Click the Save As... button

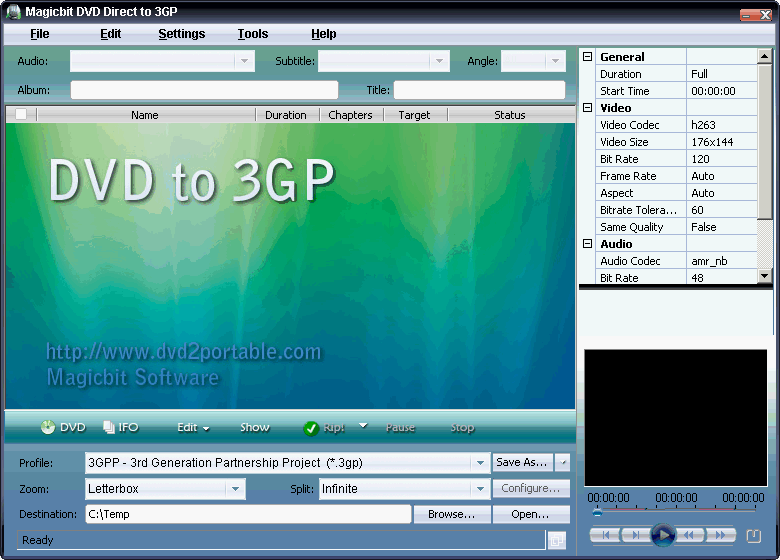(x=522, y=463)
